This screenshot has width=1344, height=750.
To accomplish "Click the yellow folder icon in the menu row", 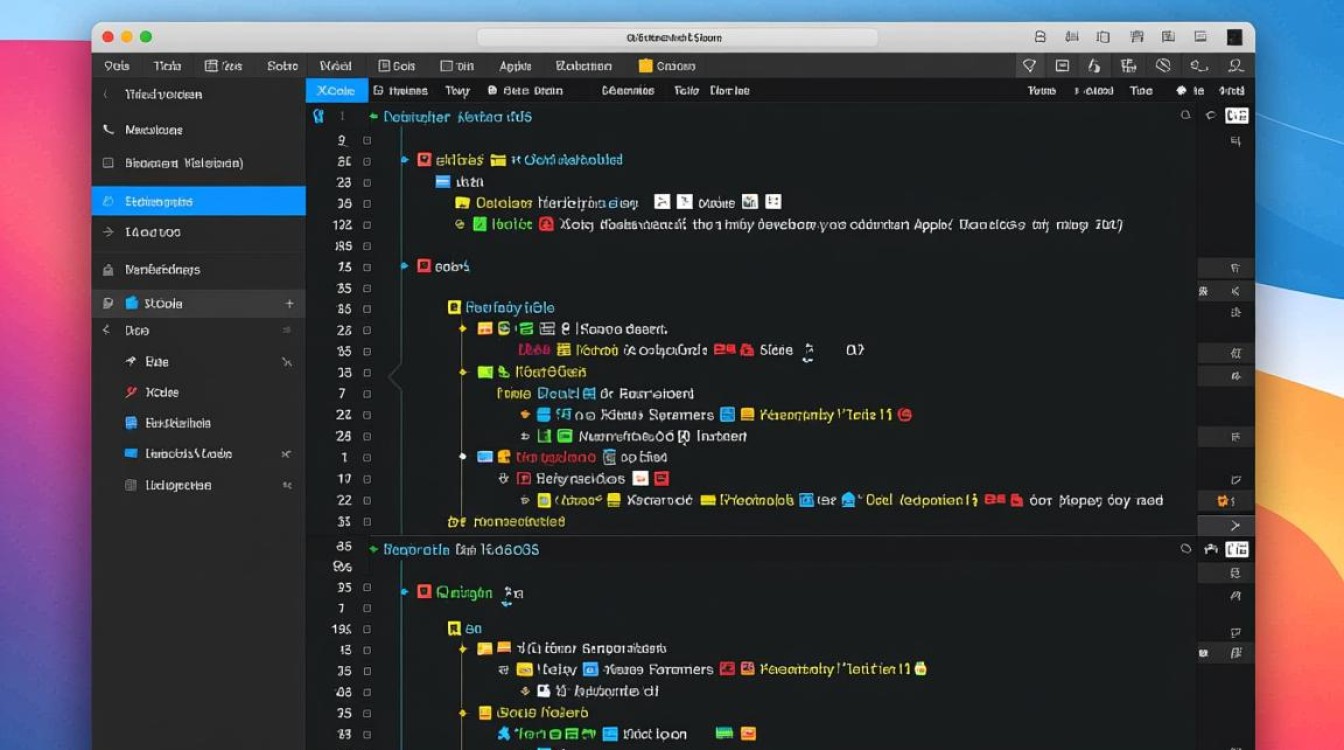I will click(645, 66).
